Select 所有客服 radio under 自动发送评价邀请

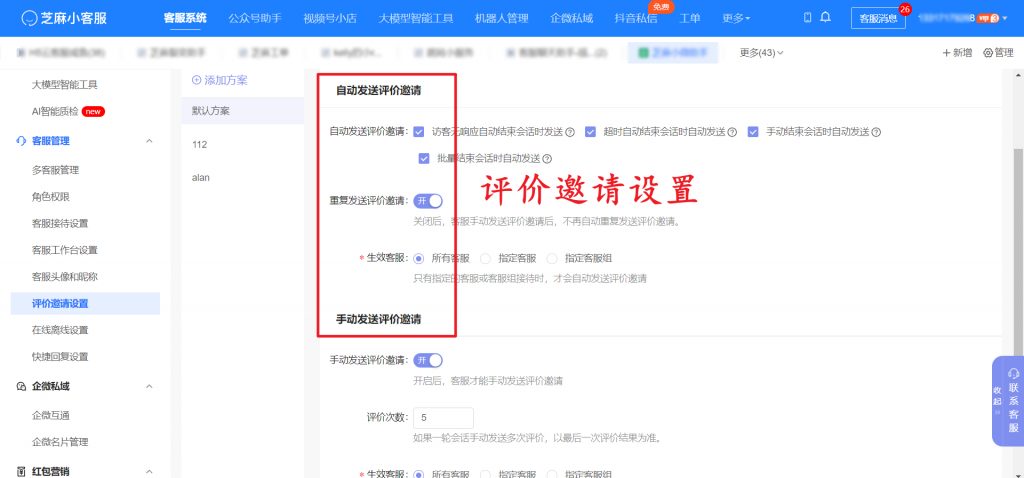click(419, 259)
